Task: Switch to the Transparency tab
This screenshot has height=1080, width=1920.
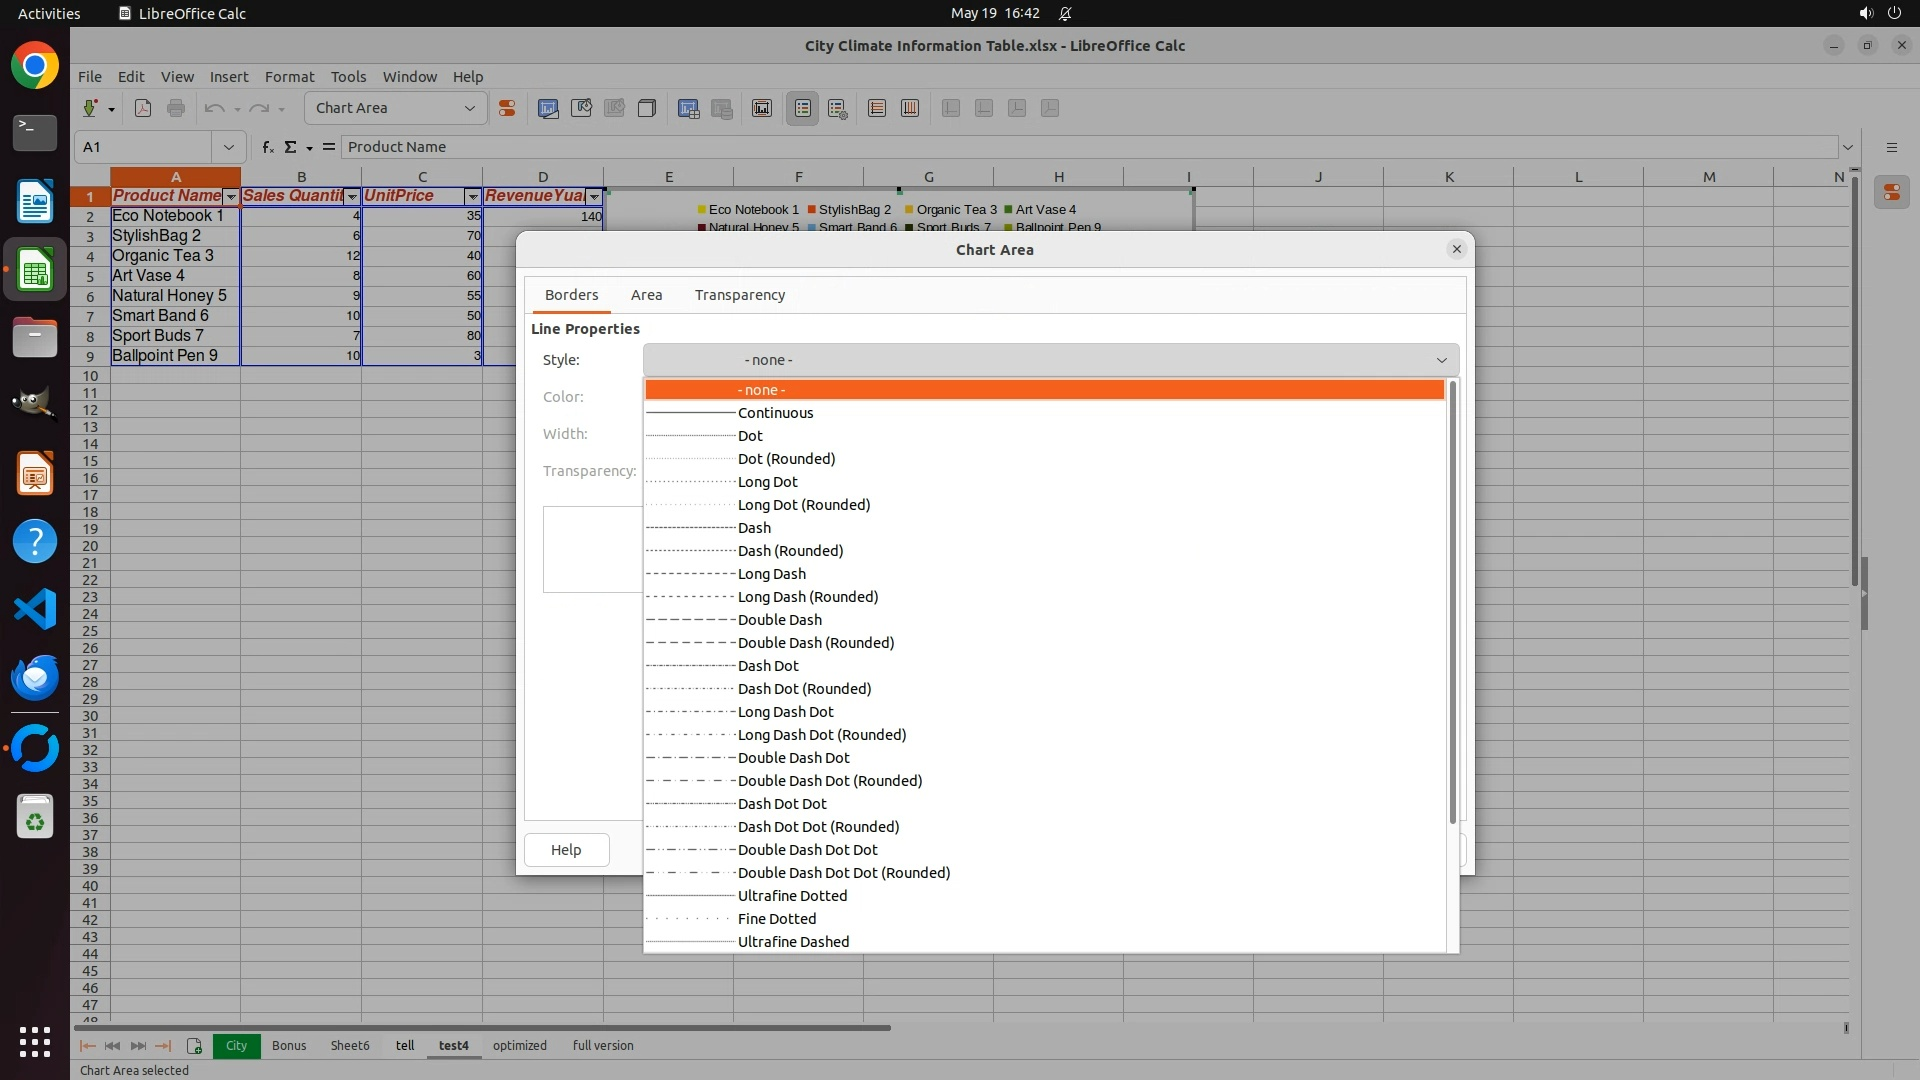Action: (x=739, y=295)
